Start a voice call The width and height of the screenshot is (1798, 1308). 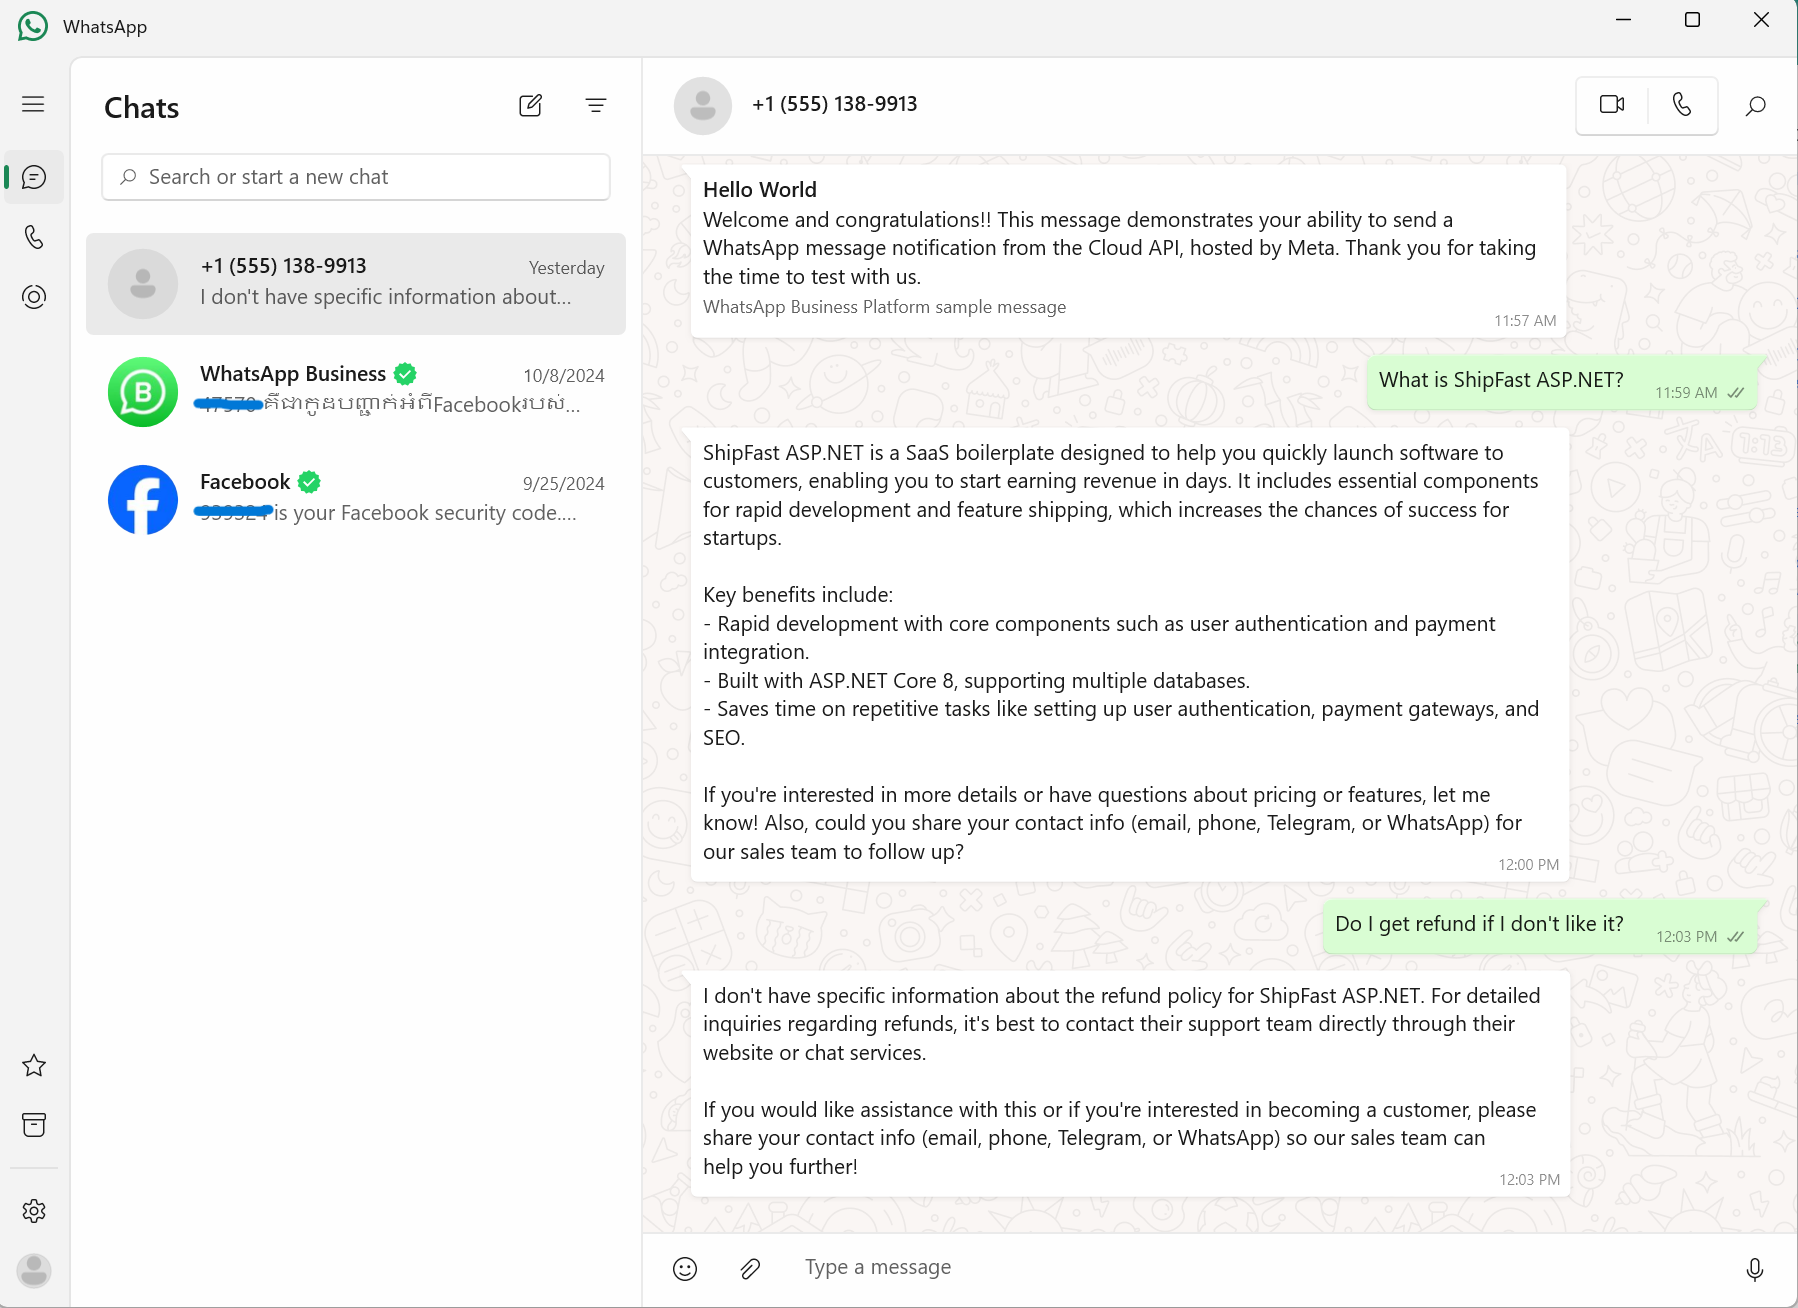1682,105
